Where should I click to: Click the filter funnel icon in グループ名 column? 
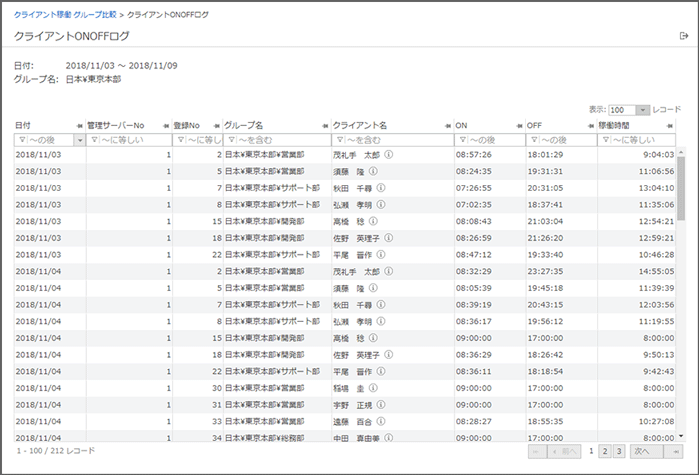click(x=231, y=140)
